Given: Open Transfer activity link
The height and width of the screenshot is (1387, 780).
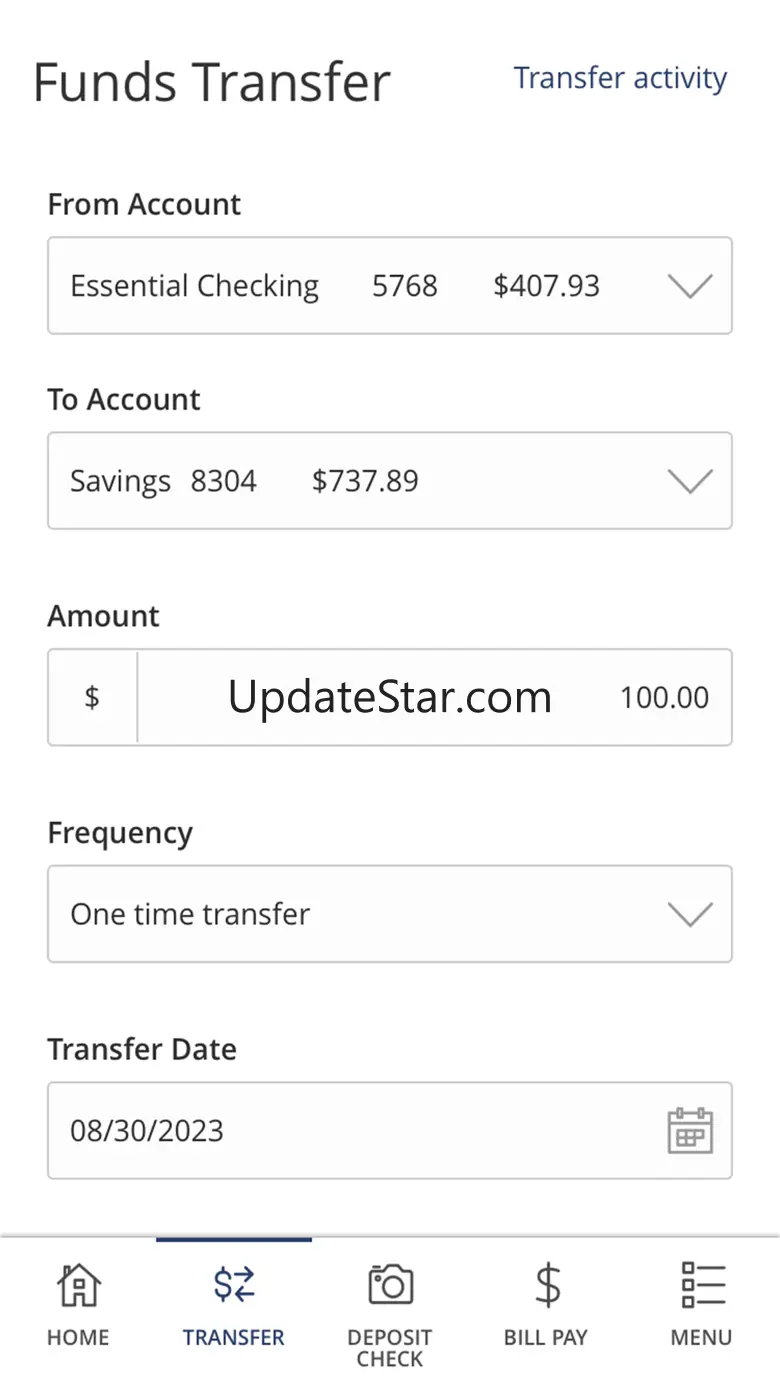Looking at the screenshot, I should point(620,78).
